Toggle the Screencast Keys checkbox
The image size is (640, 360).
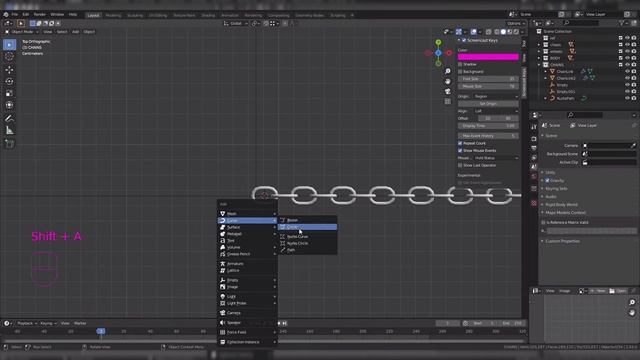coord(464,40)
